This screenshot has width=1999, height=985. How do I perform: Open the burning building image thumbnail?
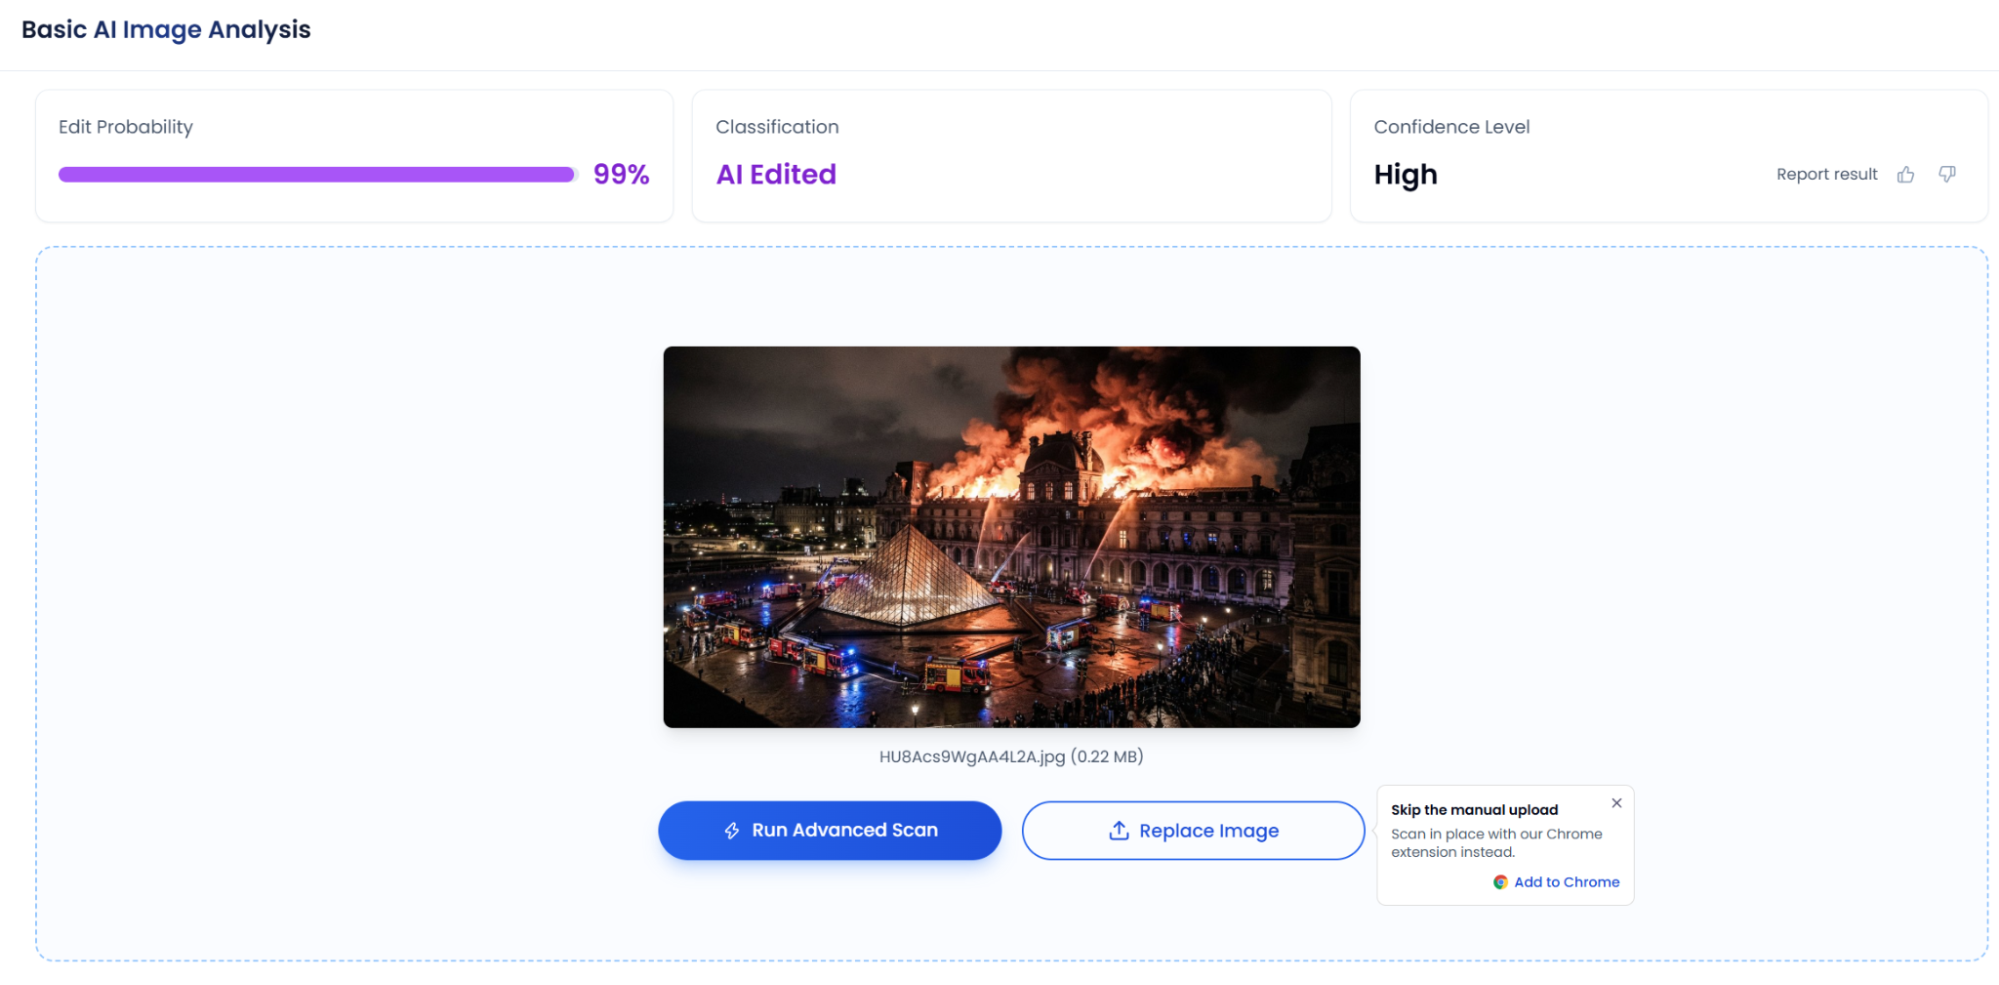click(1011, 537)
